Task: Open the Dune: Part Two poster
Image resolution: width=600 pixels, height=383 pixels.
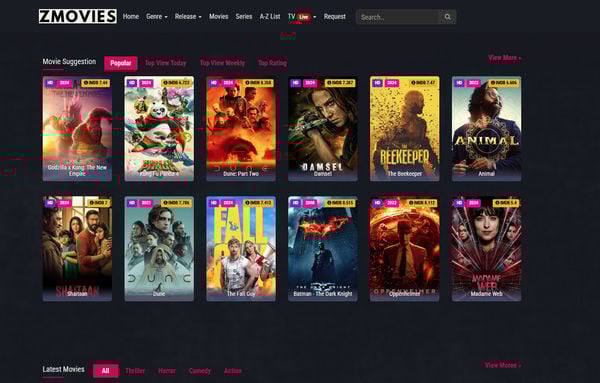Action: click(x=241, y=129)
